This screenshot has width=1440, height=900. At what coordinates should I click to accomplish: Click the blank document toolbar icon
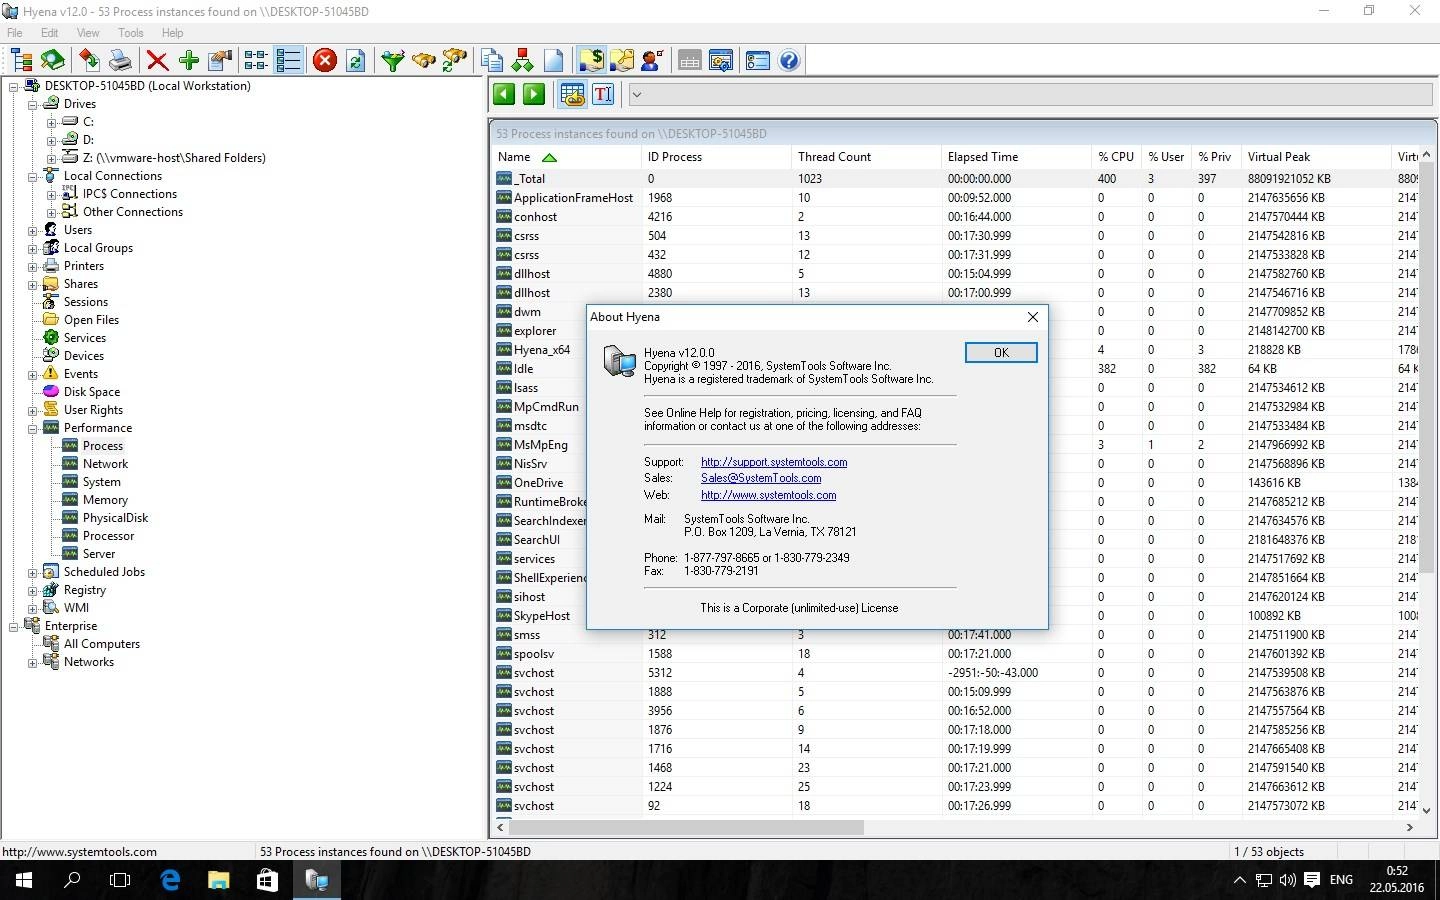[x=553, y=61]
